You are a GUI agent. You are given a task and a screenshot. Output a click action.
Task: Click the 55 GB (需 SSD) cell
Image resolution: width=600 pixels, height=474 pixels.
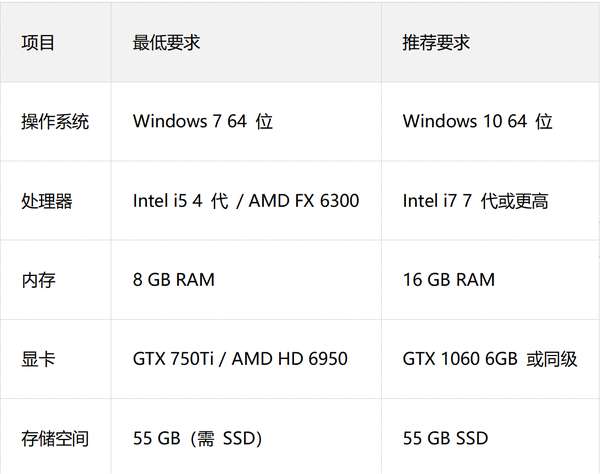pos(196,438)
